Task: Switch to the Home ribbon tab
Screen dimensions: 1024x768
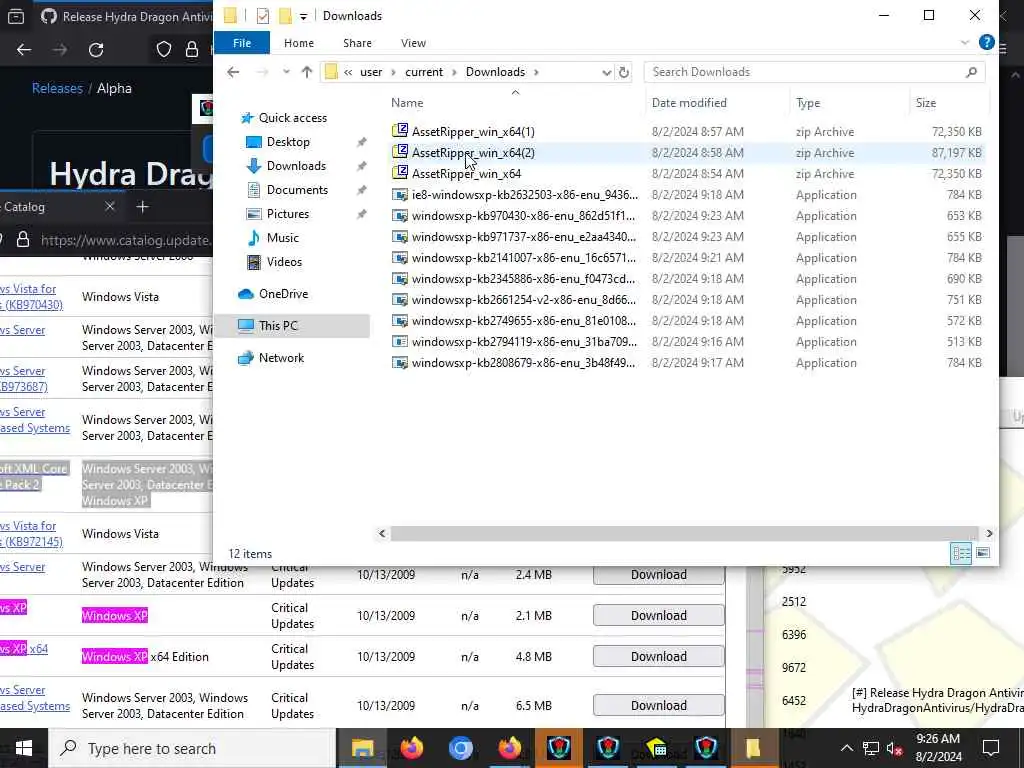Action: pos(299,43)
